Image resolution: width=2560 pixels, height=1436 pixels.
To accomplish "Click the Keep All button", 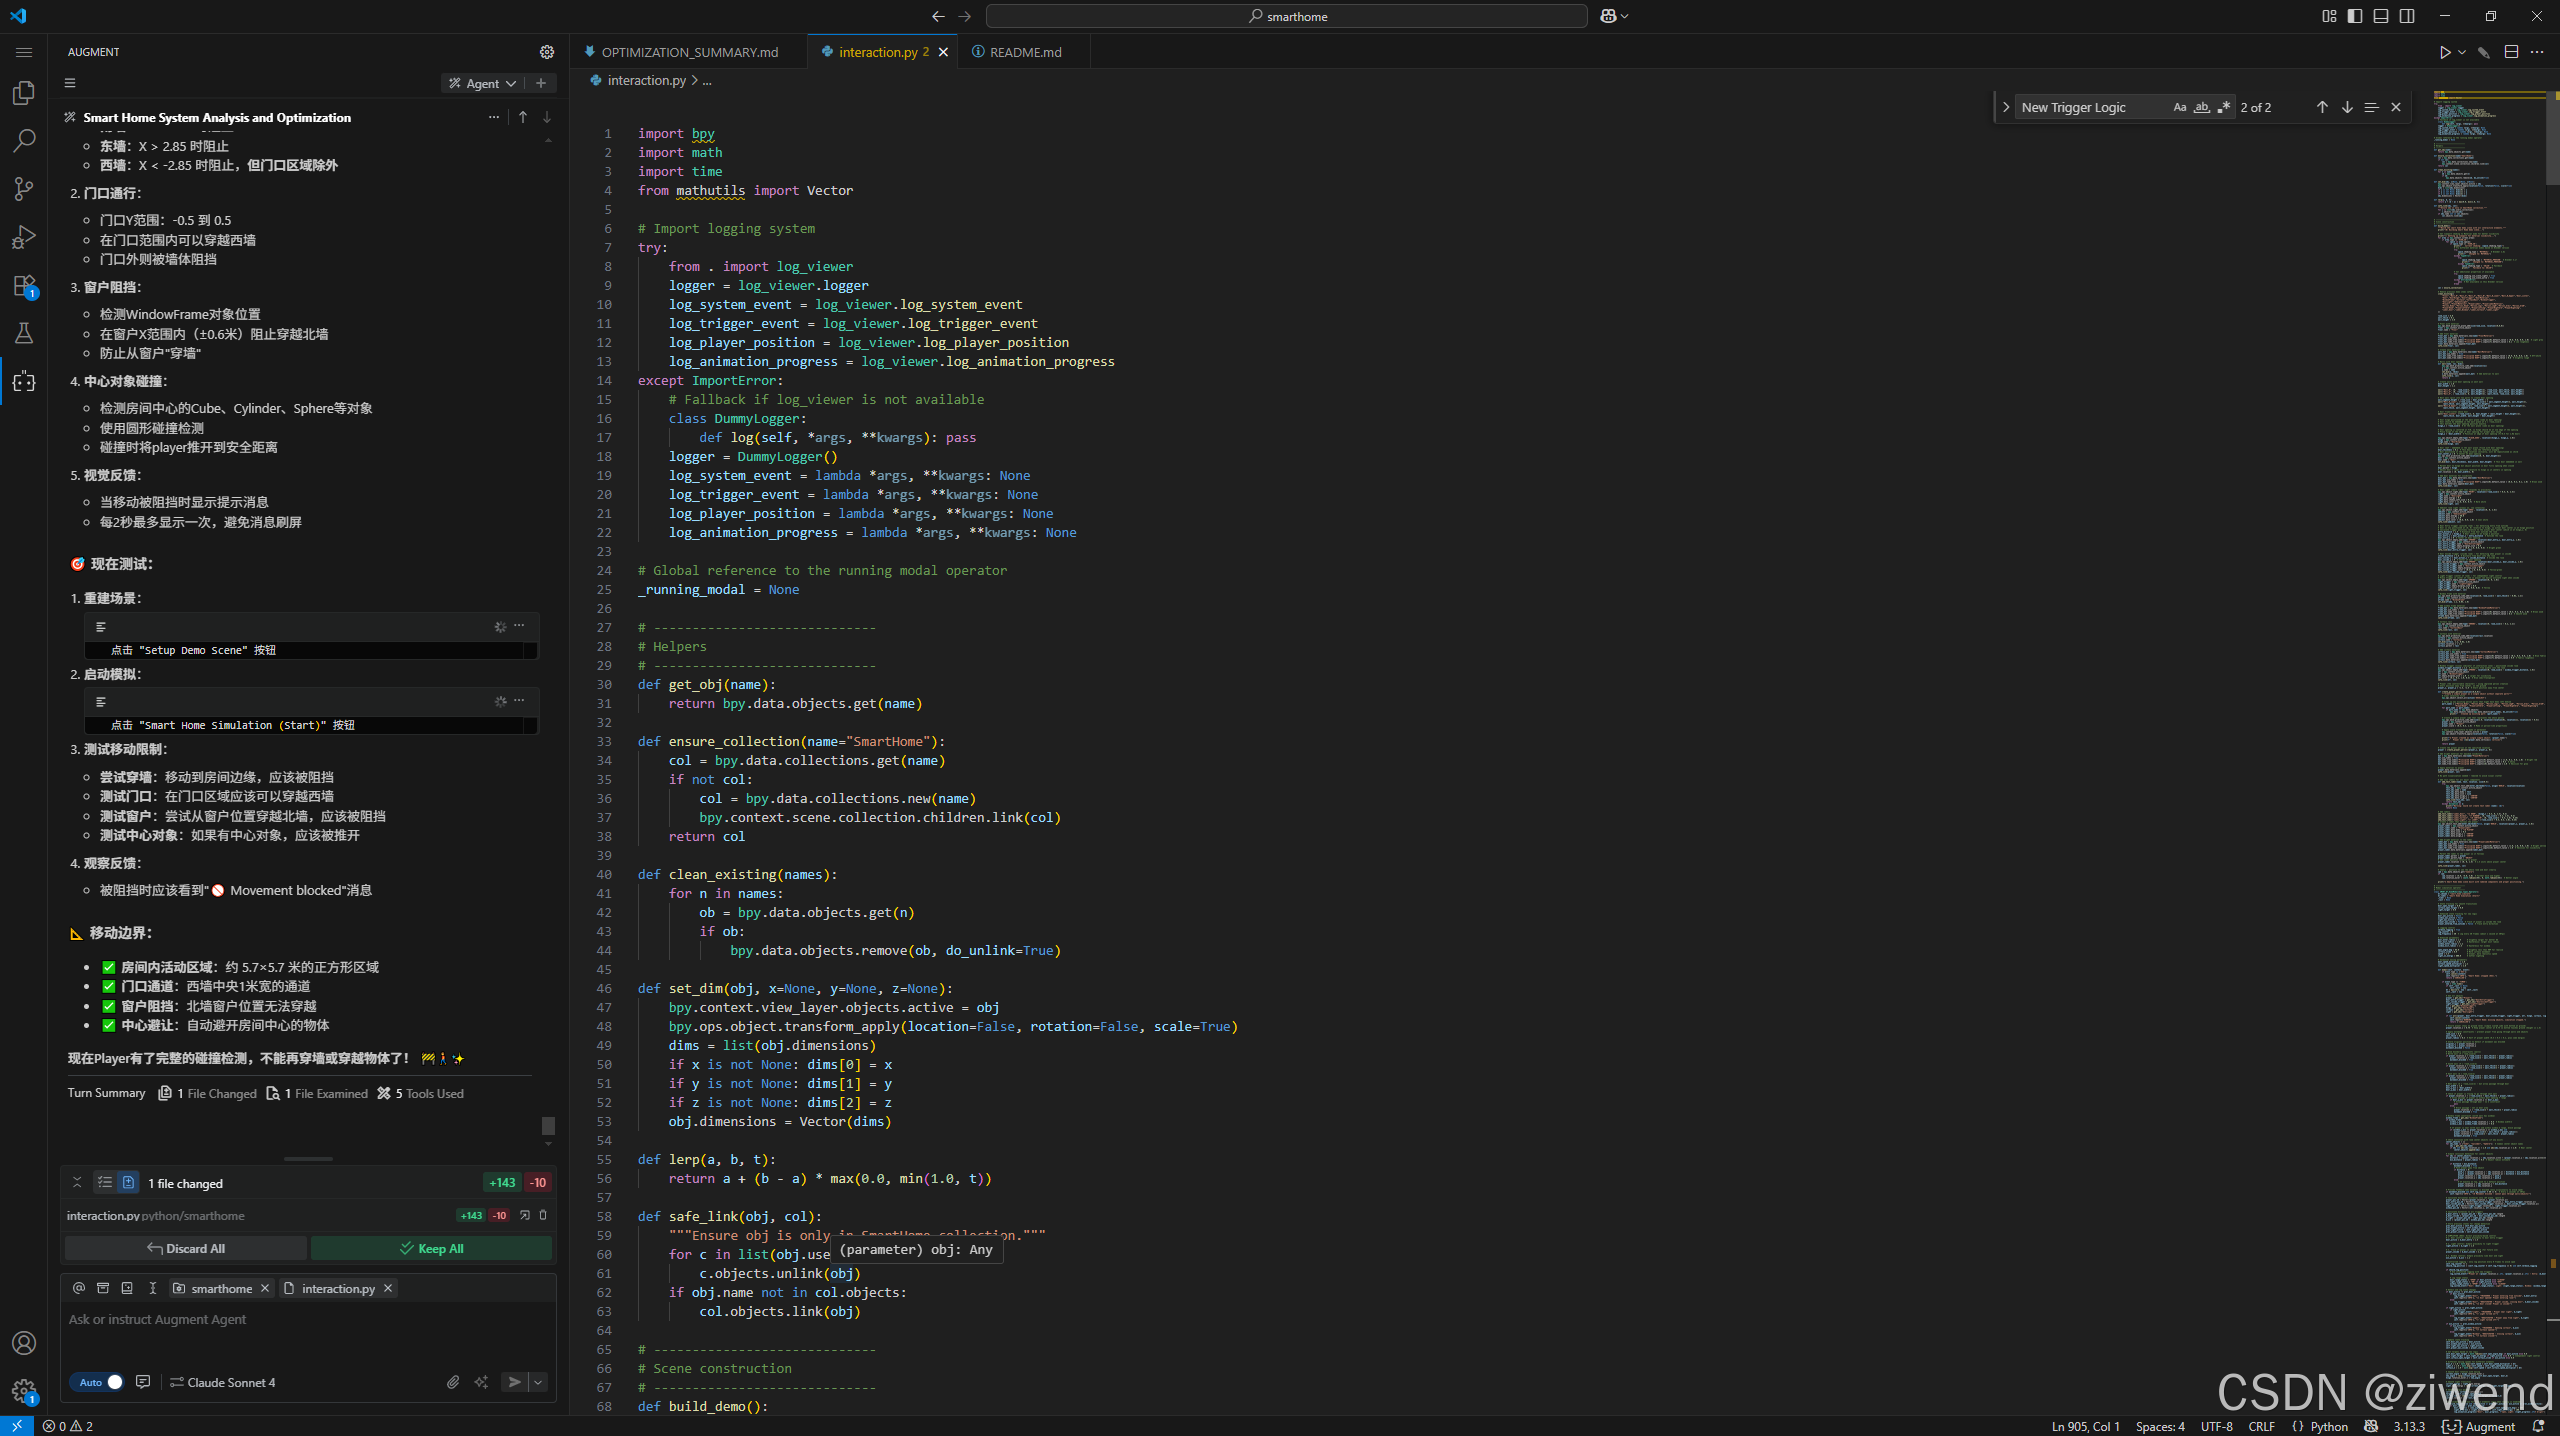I will coord(431,1248).
